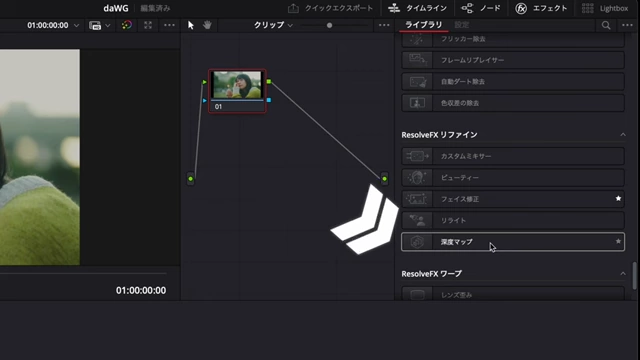Screen dimensions: 640x360
Task: Click the ビューティー face icon
Action: tap(417, 178)
